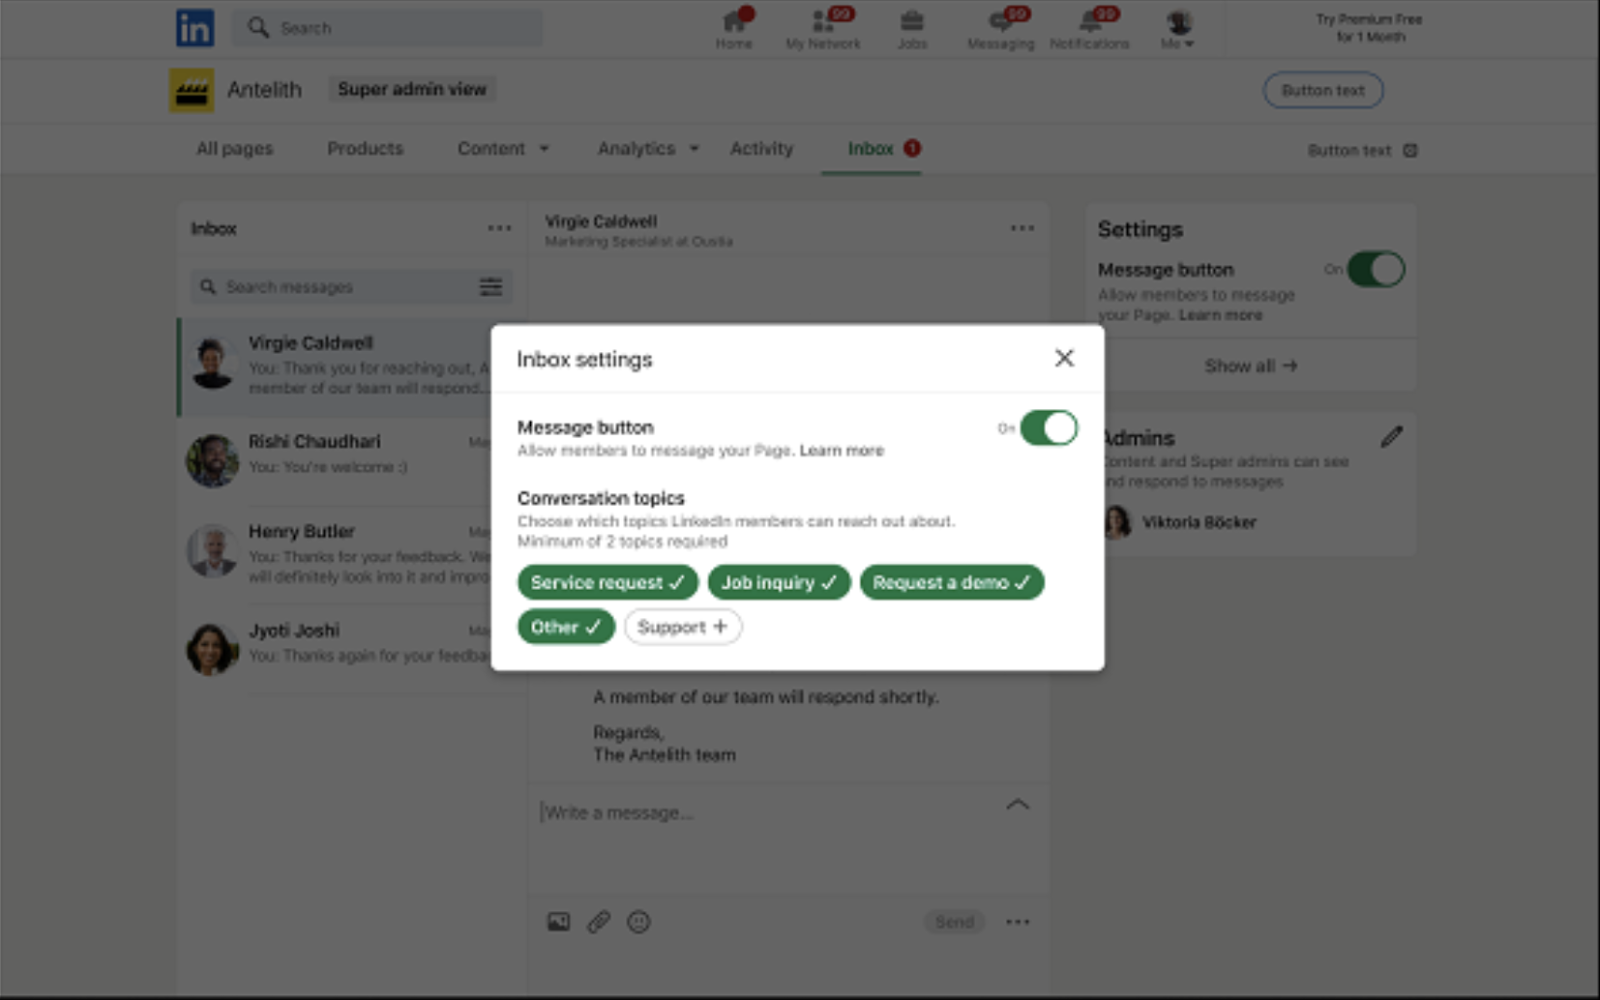Deselect the Service request topic

tap(607, 583)
